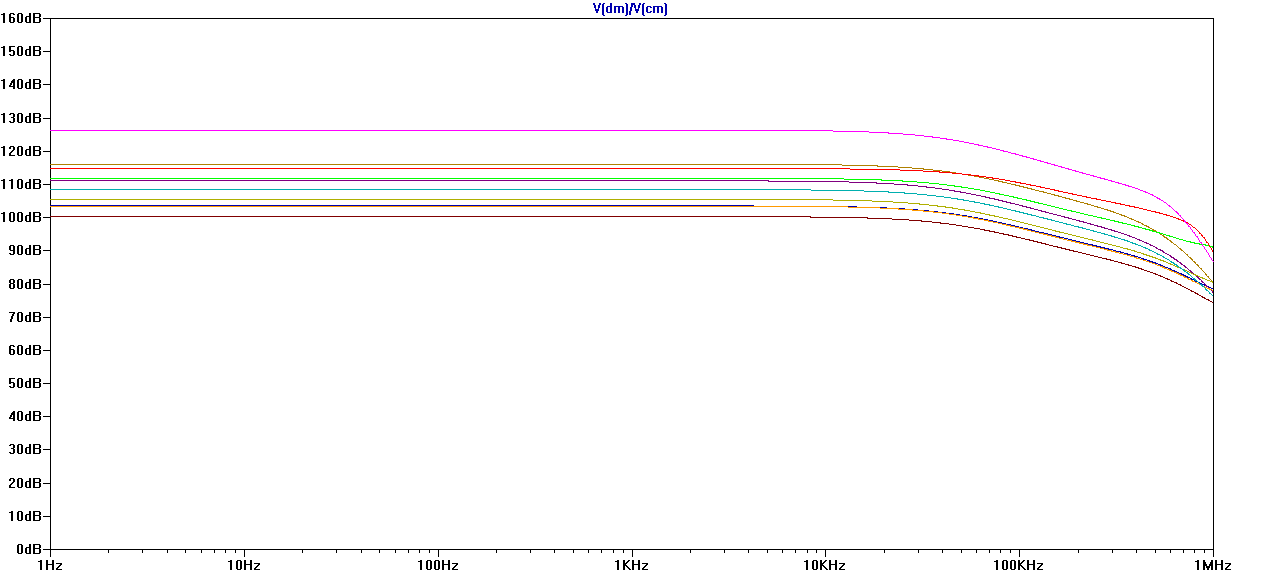Viewport: 1276px width, 575px height.
Task: Click the 10Hz frequency label
Action: click(244, 565)
